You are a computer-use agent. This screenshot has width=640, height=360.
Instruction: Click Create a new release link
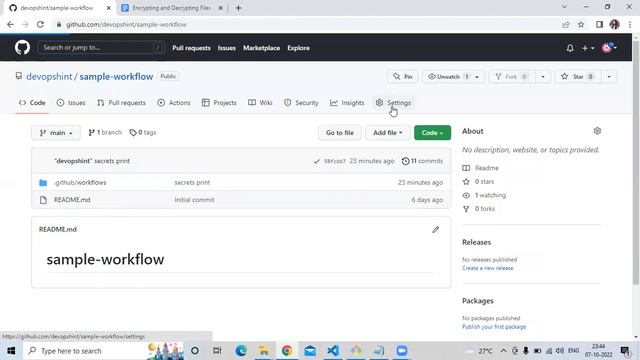click(488, 268)
